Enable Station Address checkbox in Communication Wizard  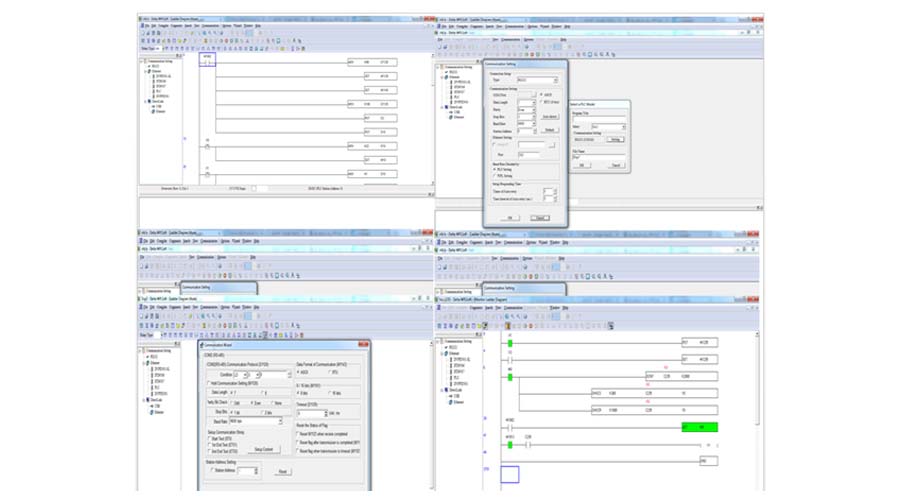(212, 470)
